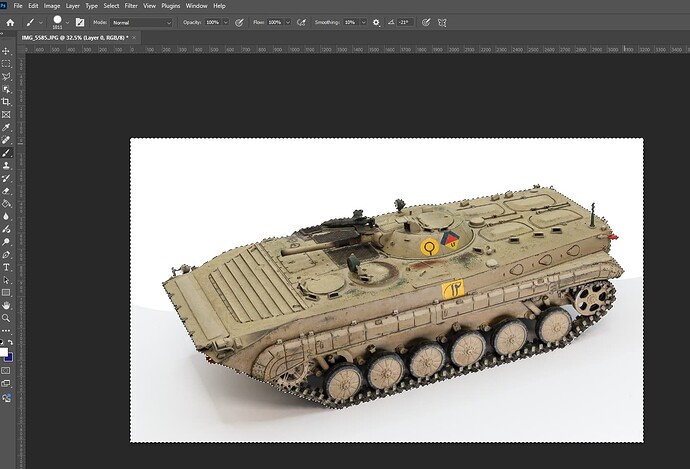Pick the Eyedropper tool
The height and width of the screenshot is (469, 690).
(x=6, y=128)
